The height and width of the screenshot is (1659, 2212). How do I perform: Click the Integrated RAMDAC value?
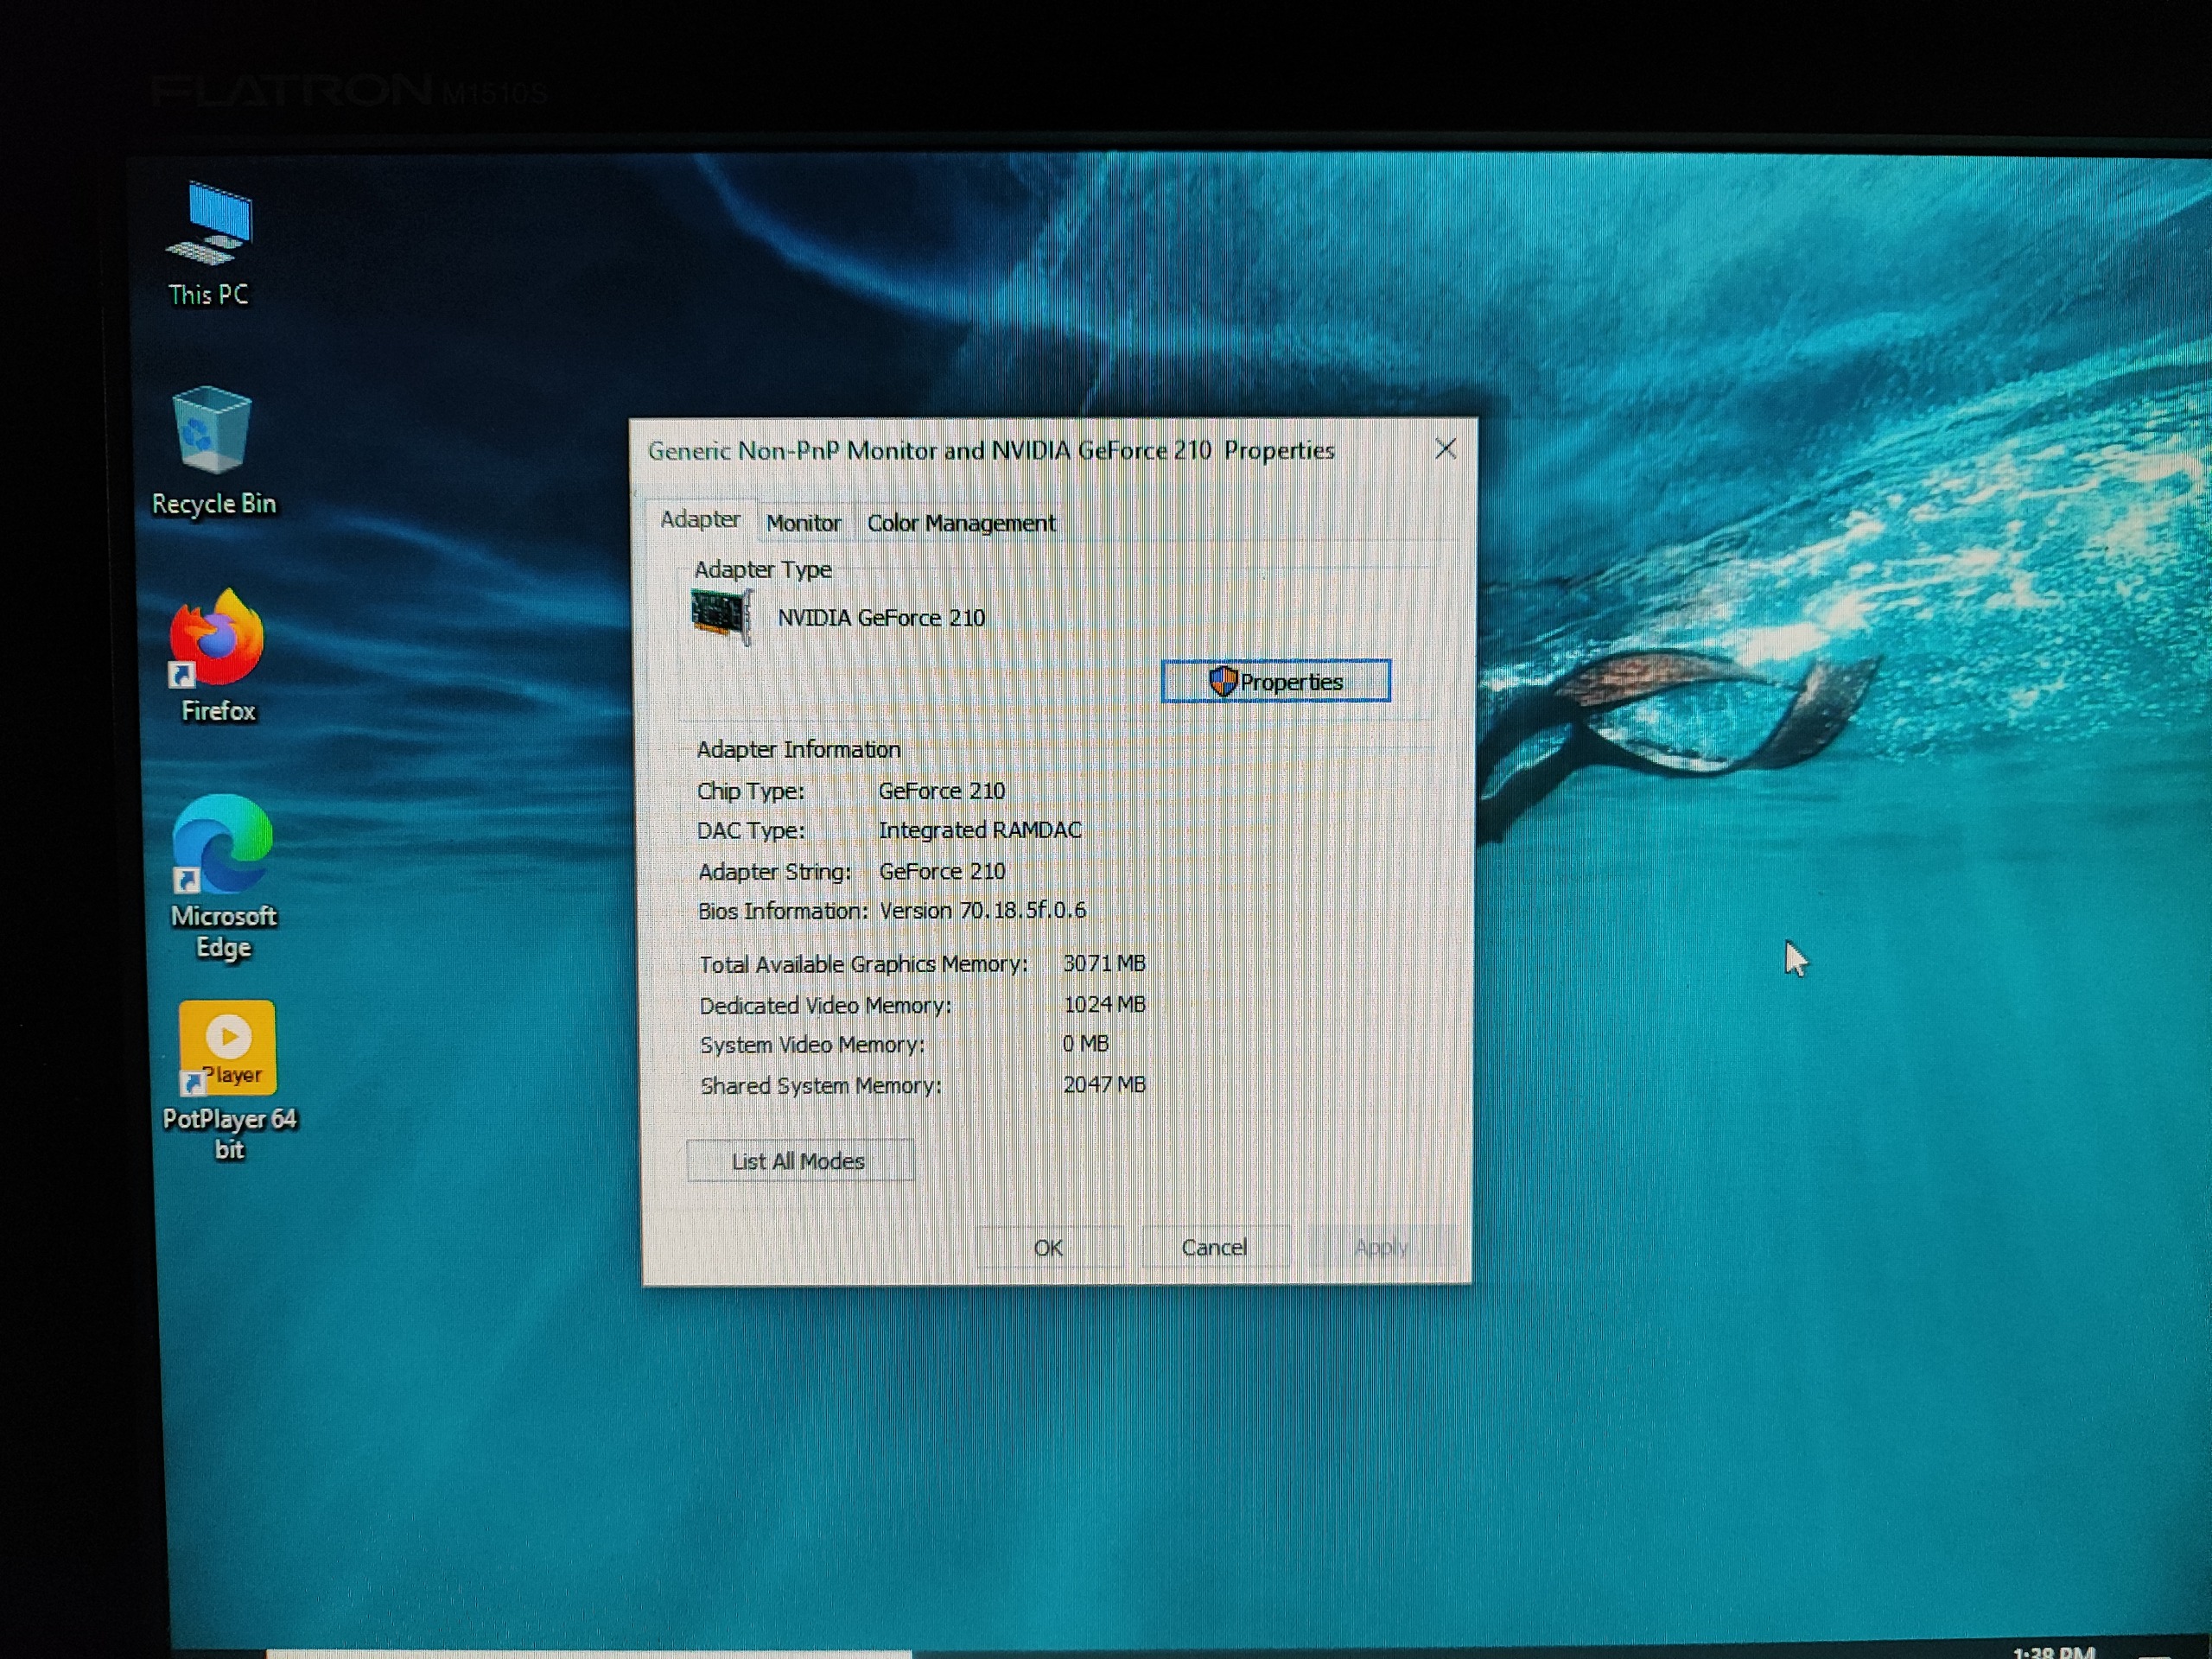980,830
